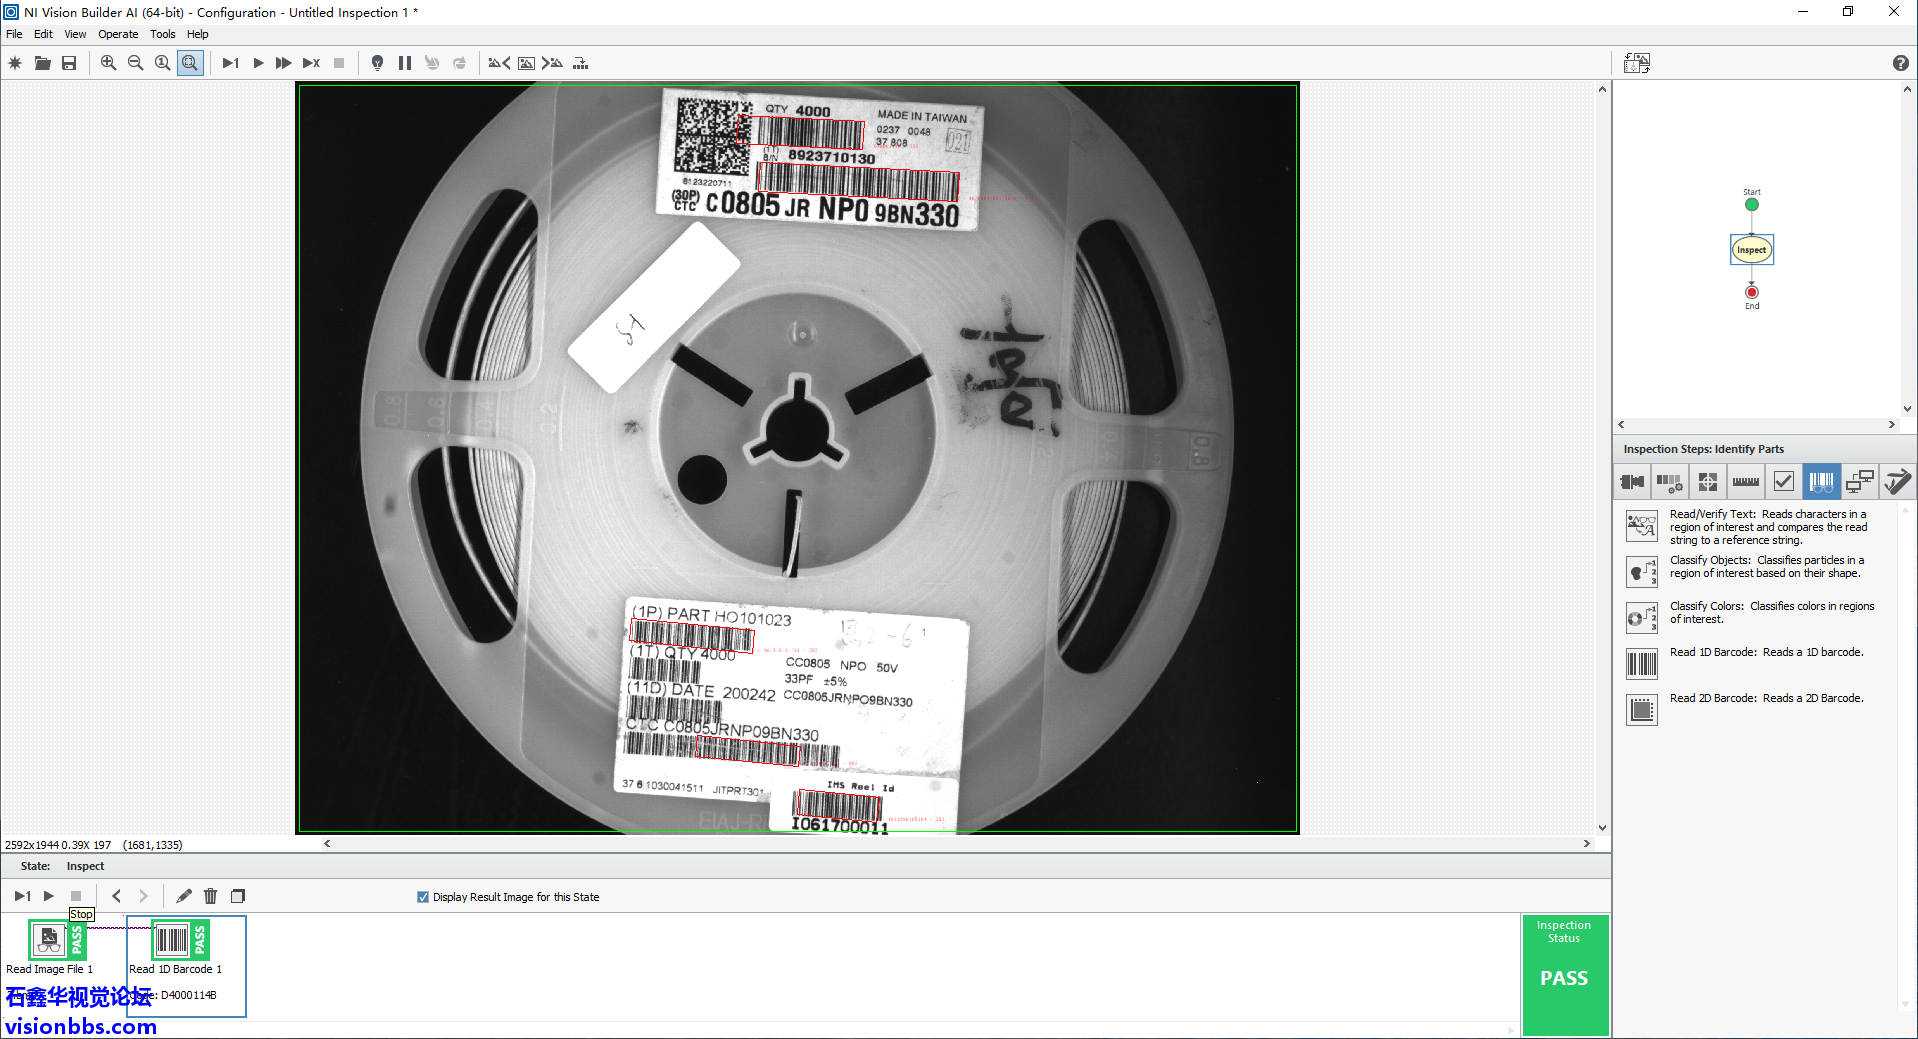Run inspection once in main toolbar
This screenshot has width=1918, height=1039.
(230, 63)
